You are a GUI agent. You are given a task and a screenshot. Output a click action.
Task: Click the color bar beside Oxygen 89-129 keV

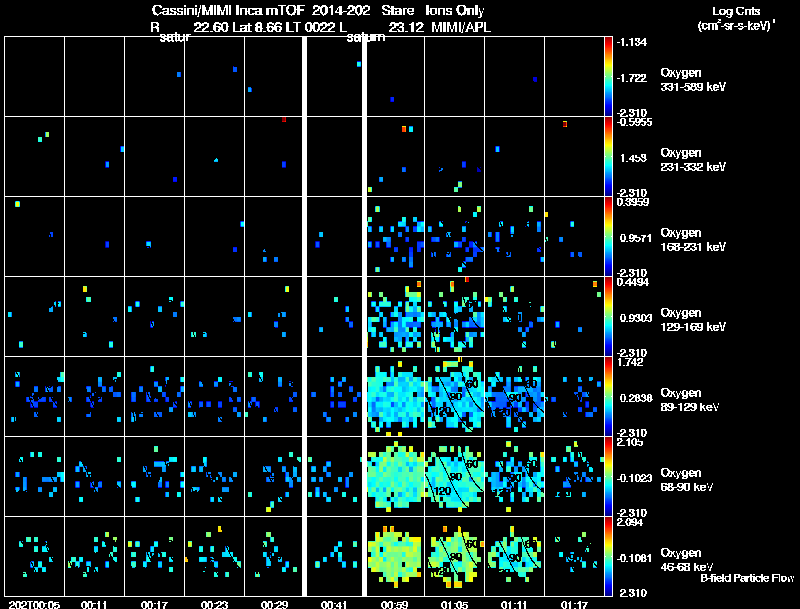coord(608,397)
